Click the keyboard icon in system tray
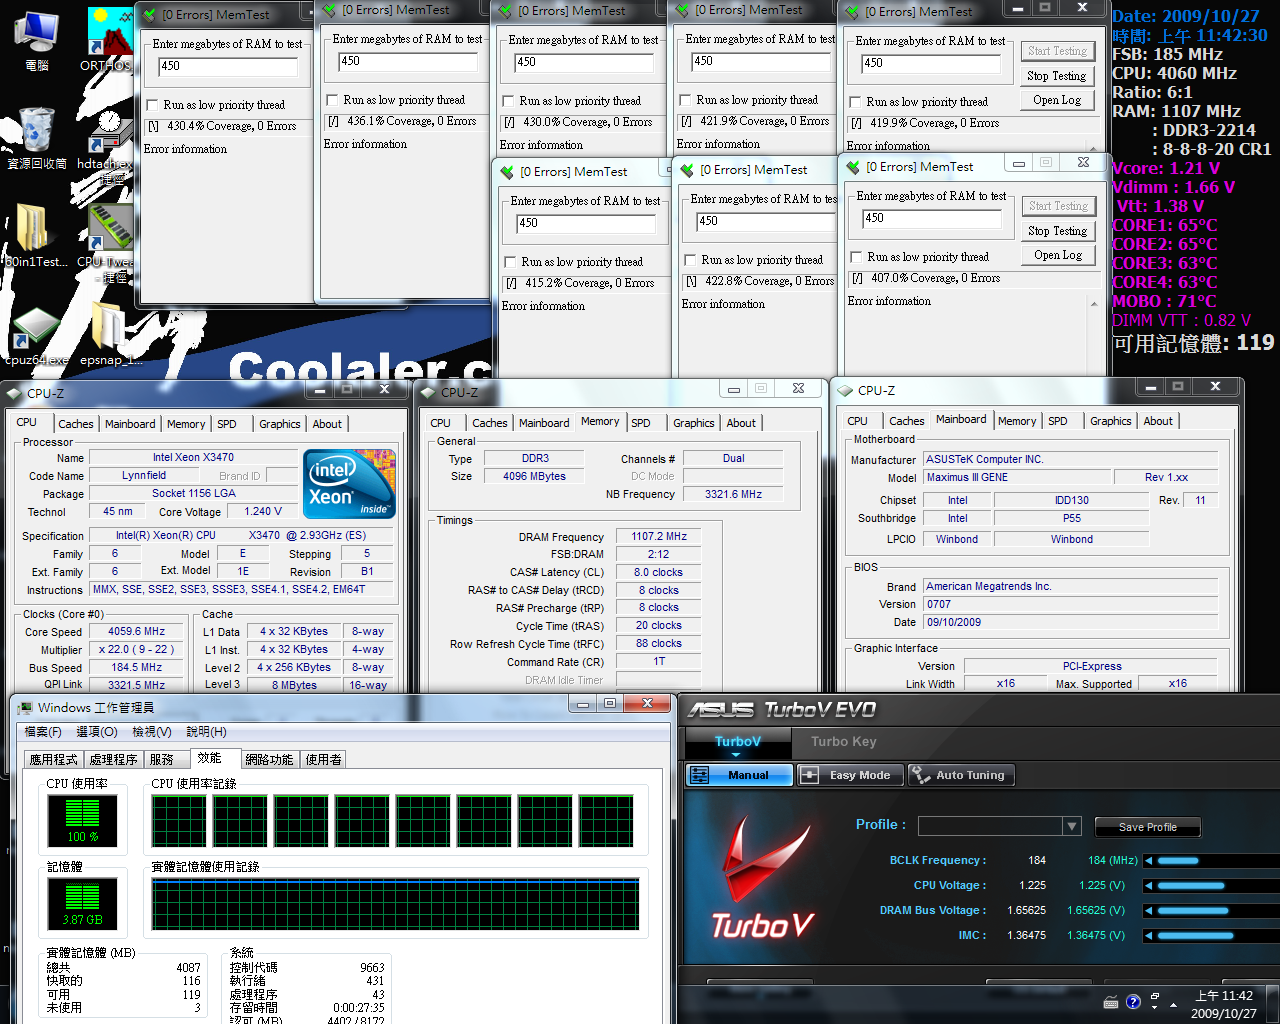 pyautogui.click(x=1110, y=1002)
